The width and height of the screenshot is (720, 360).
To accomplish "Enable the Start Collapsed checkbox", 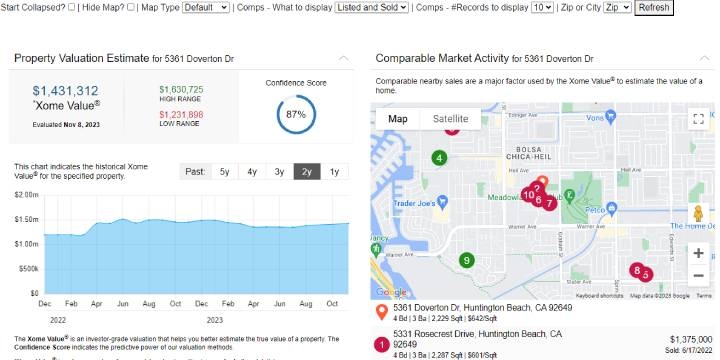I will [72, 7].
